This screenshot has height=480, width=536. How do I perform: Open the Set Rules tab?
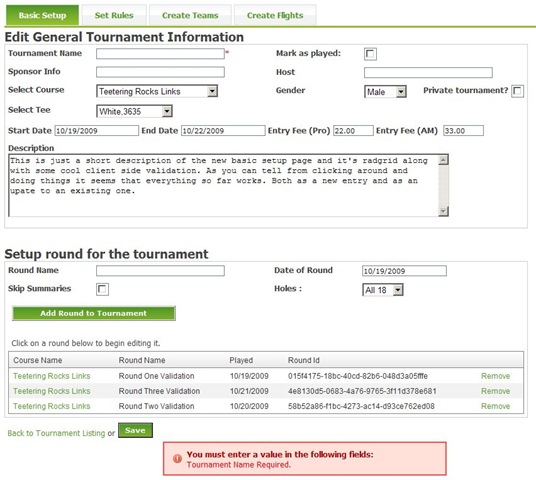[x=114, y=15]
